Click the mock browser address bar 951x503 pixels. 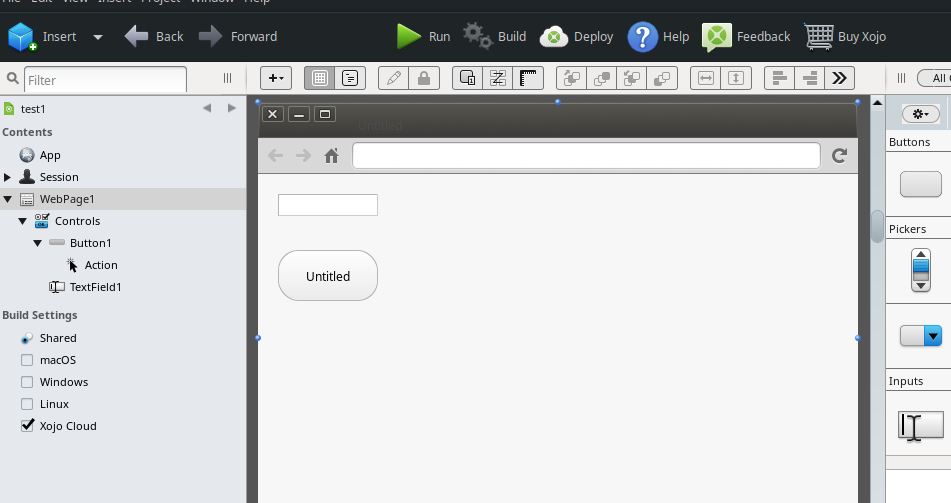point(586,156)
